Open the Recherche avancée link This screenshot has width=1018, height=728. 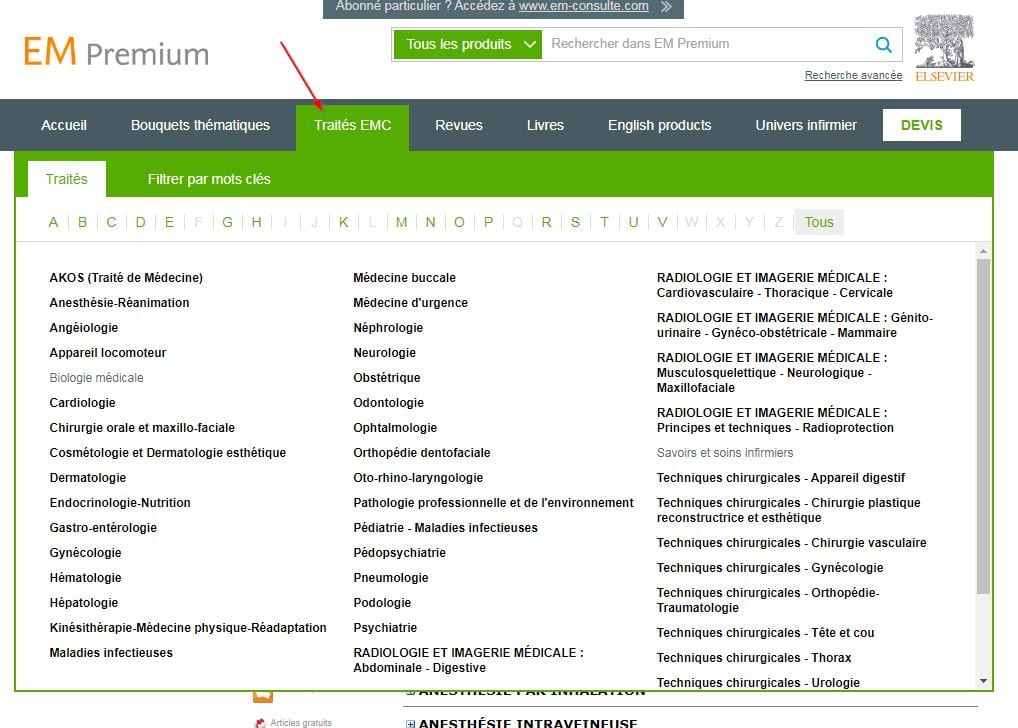point(853,75)
